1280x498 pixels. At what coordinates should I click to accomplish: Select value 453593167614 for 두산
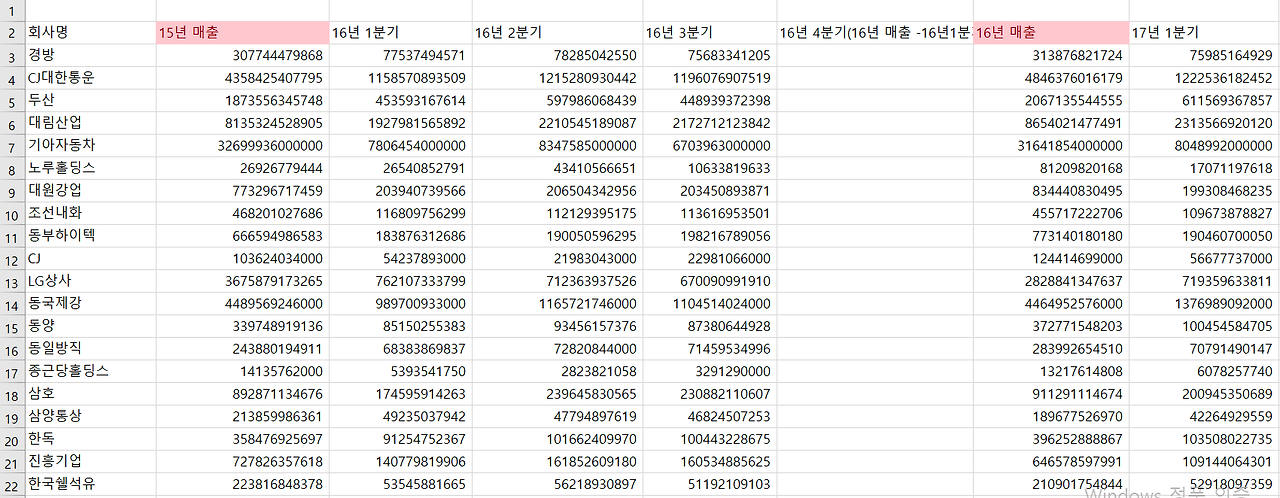click(x=400, y=100)
